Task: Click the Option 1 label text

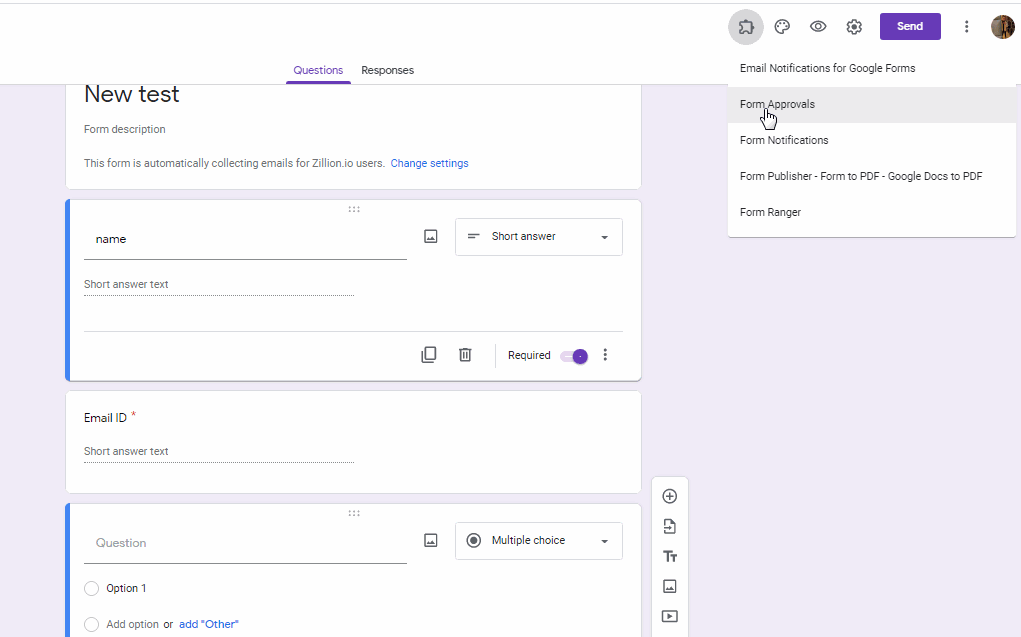Action: point(126,588)
